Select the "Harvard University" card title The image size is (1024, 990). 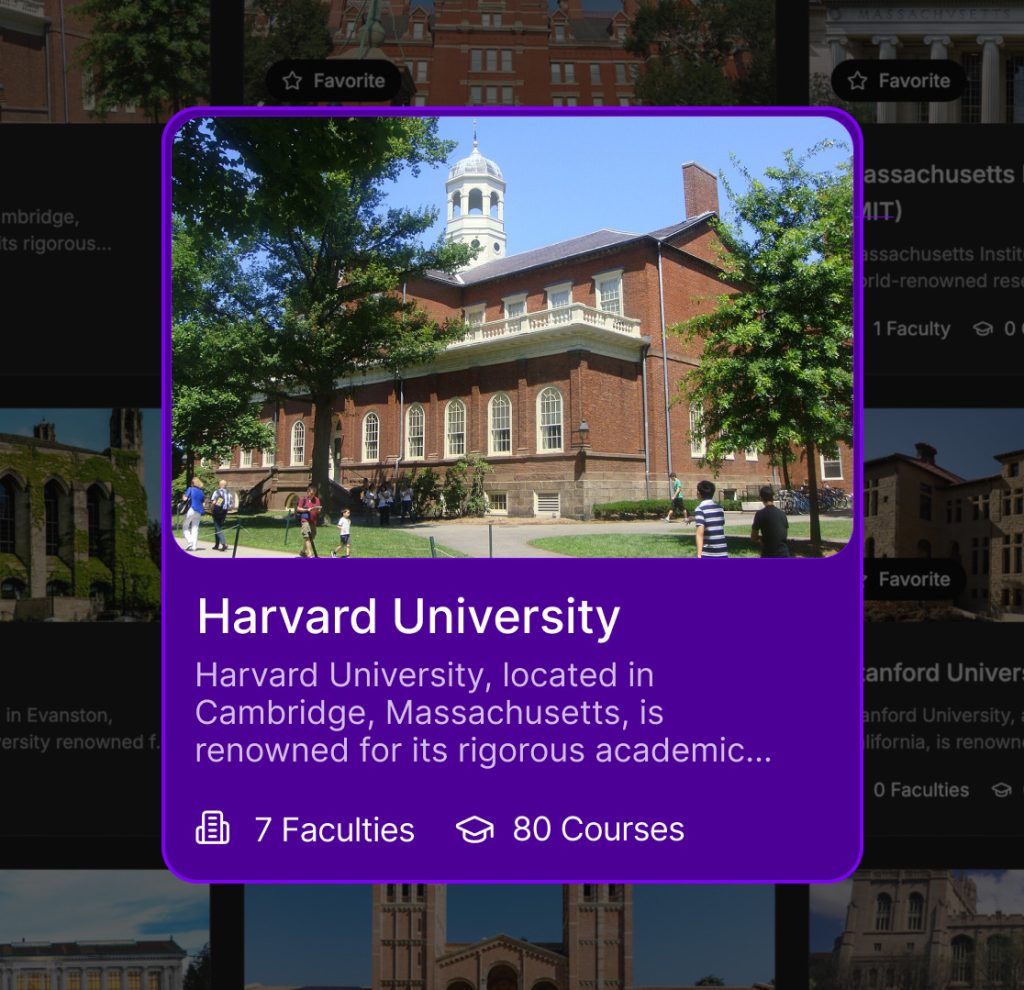point(409,616)
